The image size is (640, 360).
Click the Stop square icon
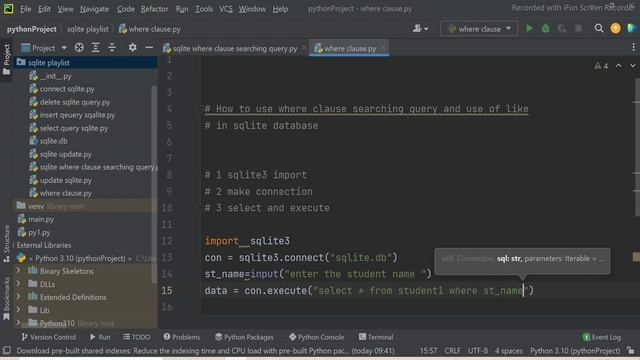pyautogui.click(x=578, y=29)
